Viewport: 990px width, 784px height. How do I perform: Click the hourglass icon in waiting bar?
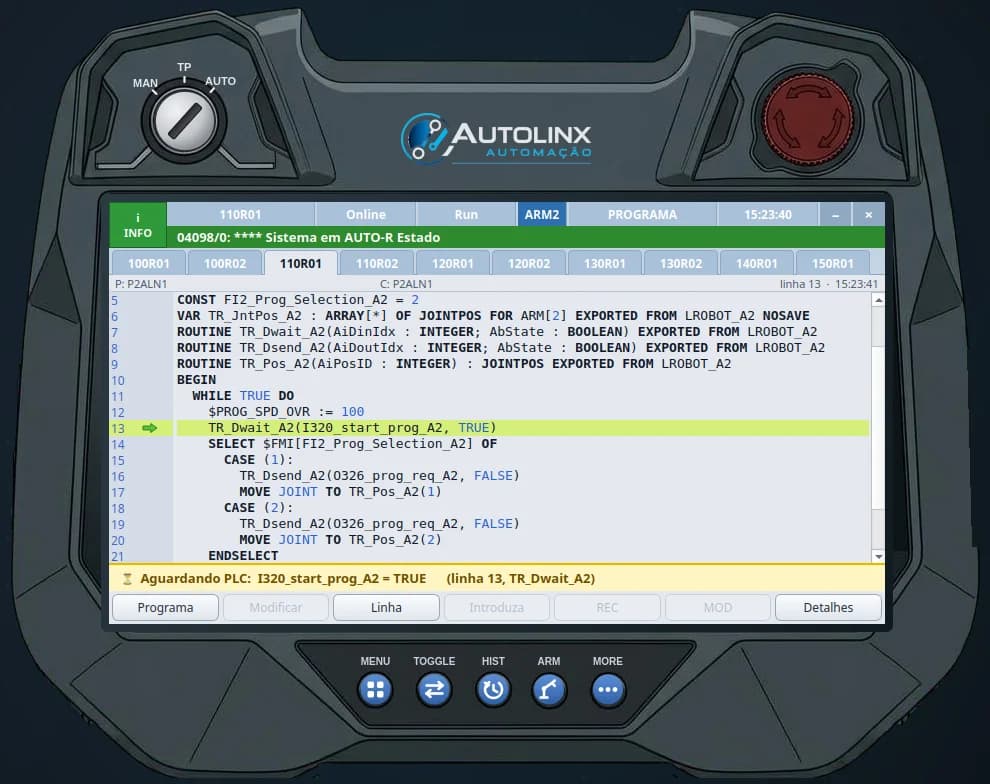coord(127,579)
